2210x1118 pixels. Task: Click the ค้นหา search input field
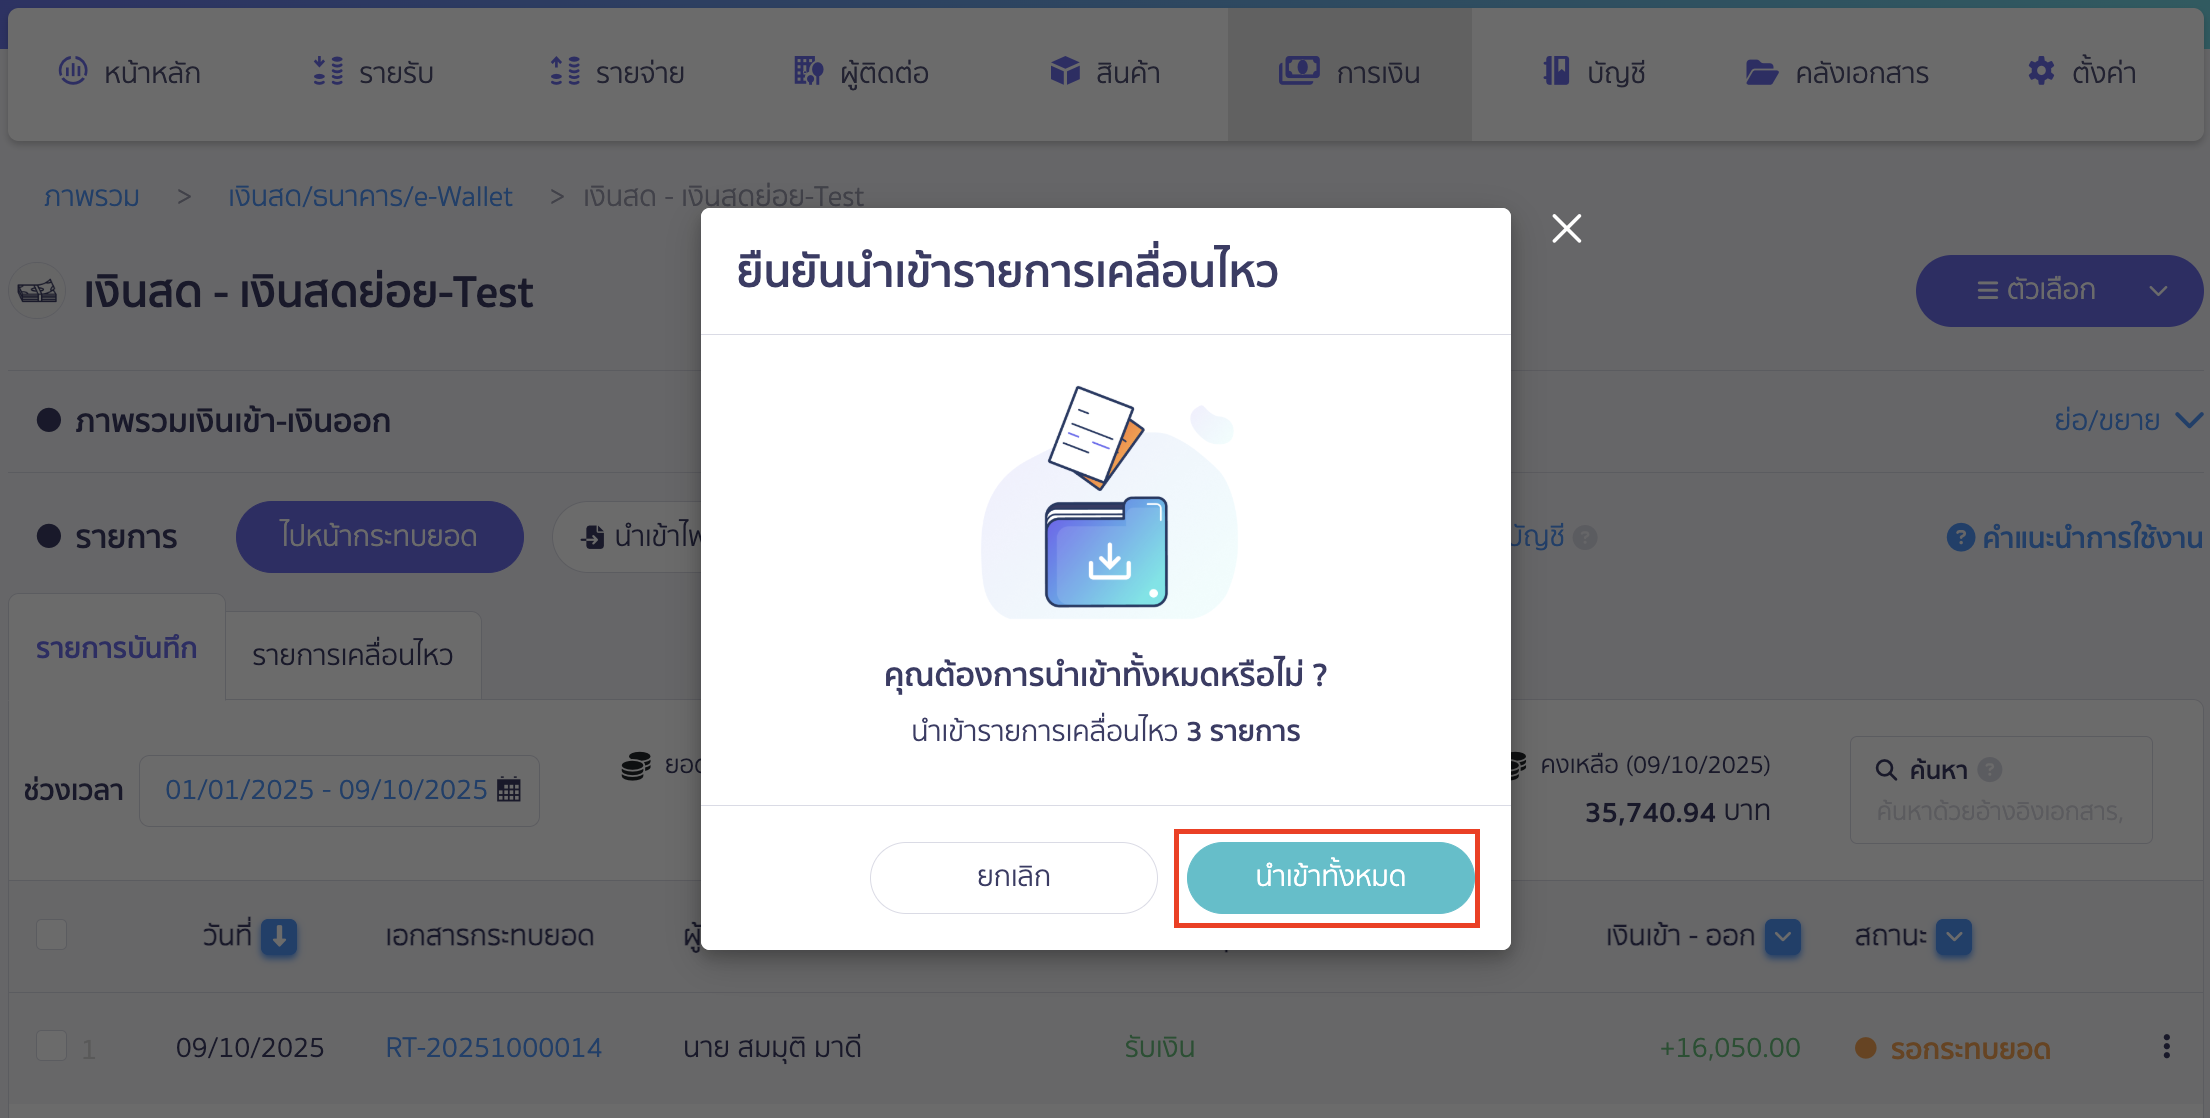(x=2000, y=811)
